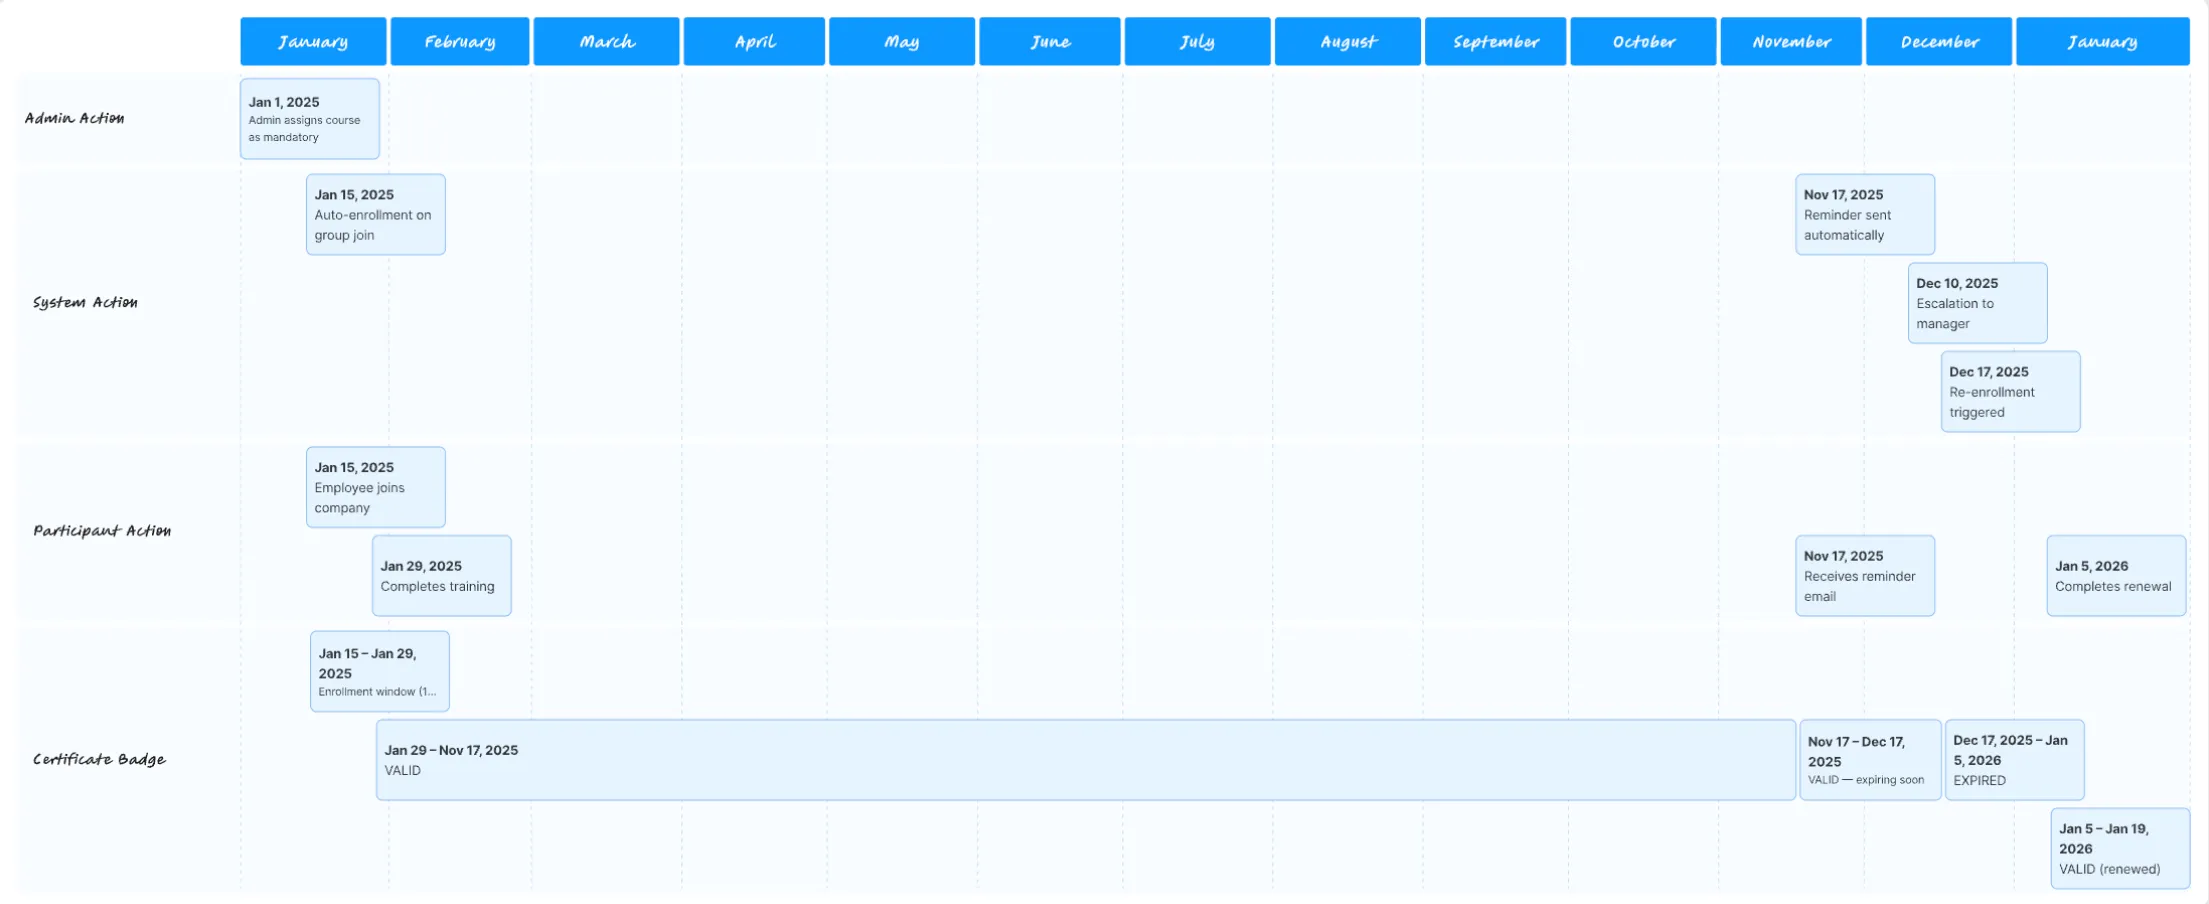This screenshot has width=2209, height=904.
Task: Select the 'Completes renewal' event card
Action: (x=2116, y=575)
